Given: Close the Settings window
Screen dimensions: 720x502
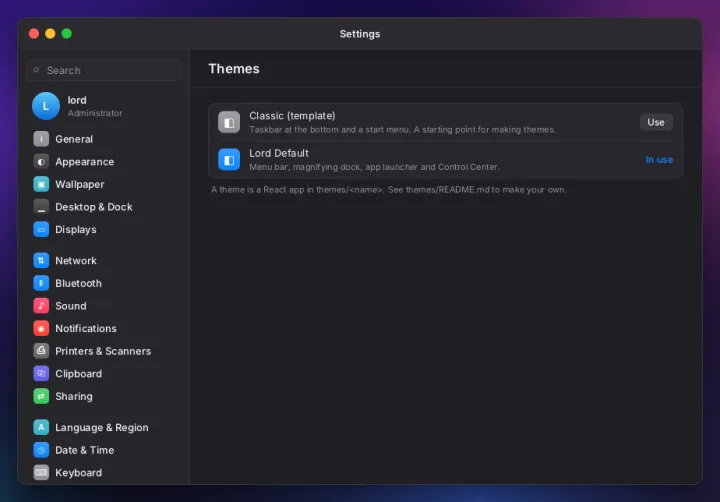Looking at the screenshot, I should 34,34.
